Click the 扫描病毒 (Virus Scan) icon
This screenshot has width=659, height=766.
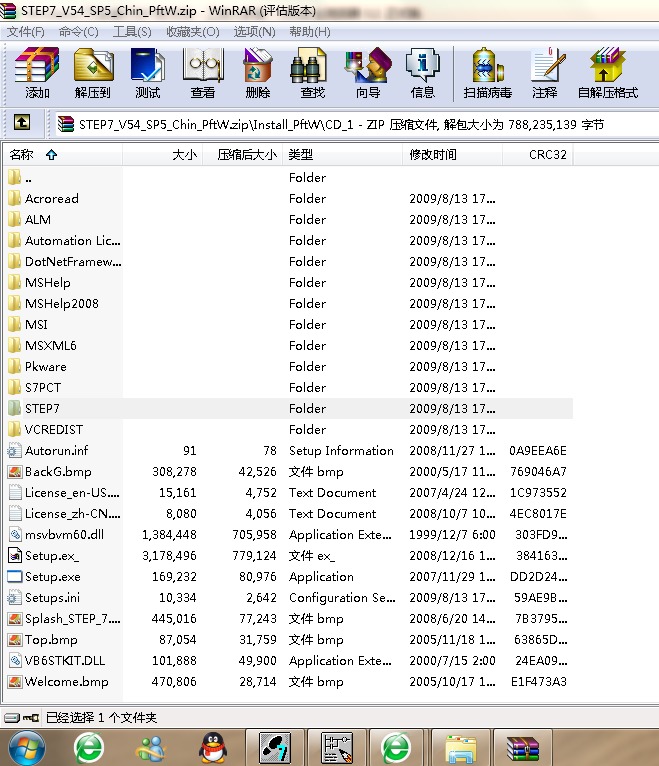pos(487,73)
